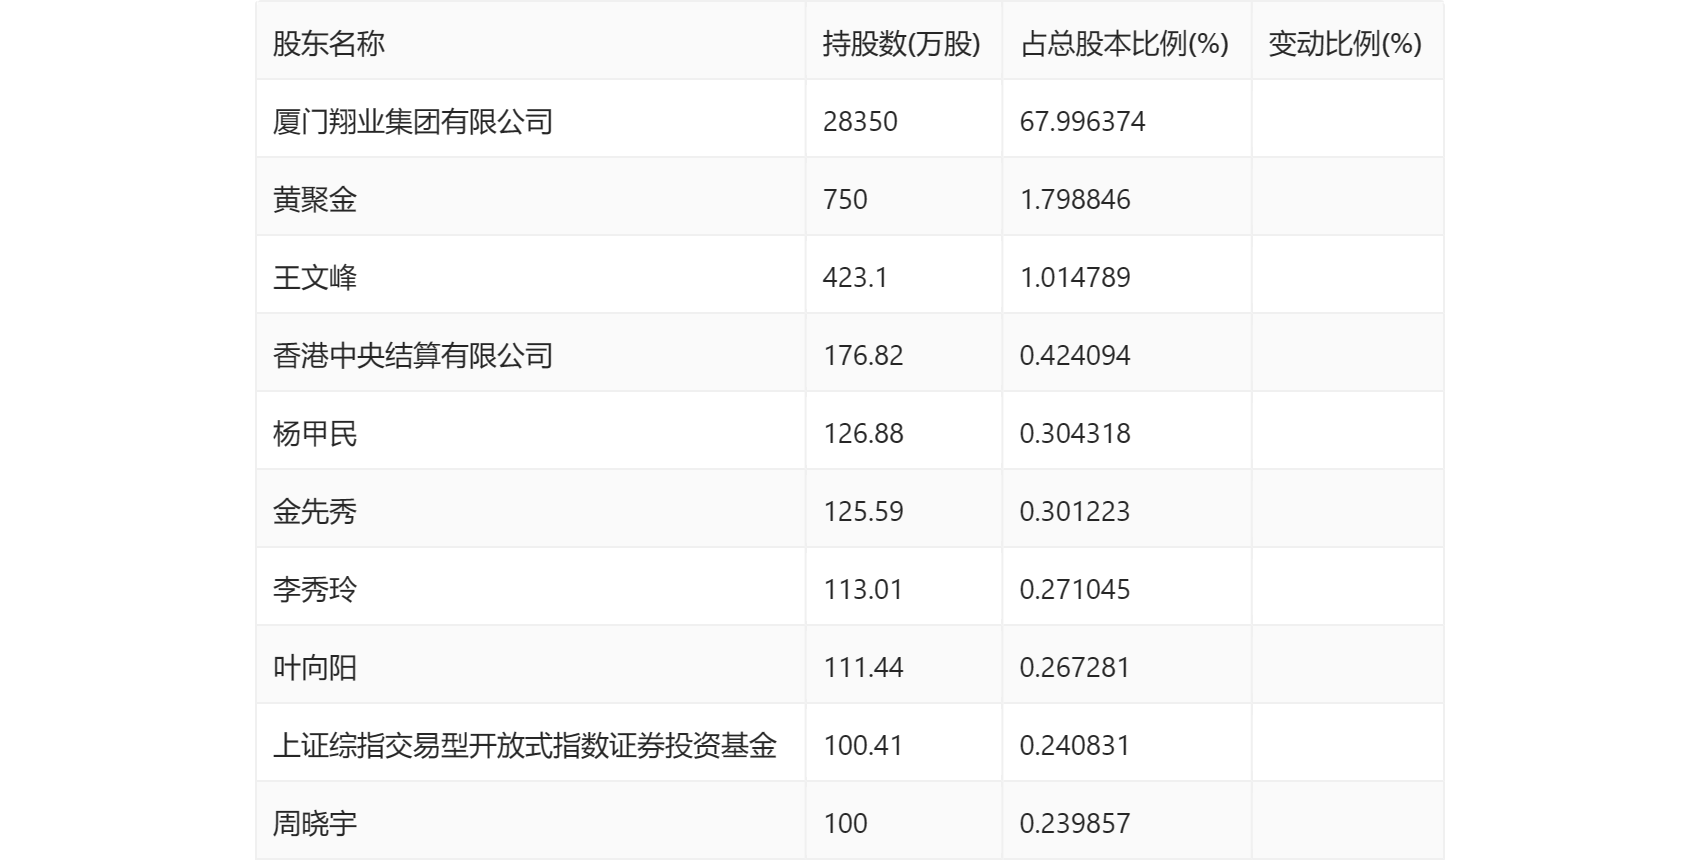Select shareholder 香港中央结算有限公司
The width and height of the screenshot is (1700, 860).
tap(413, 356)
